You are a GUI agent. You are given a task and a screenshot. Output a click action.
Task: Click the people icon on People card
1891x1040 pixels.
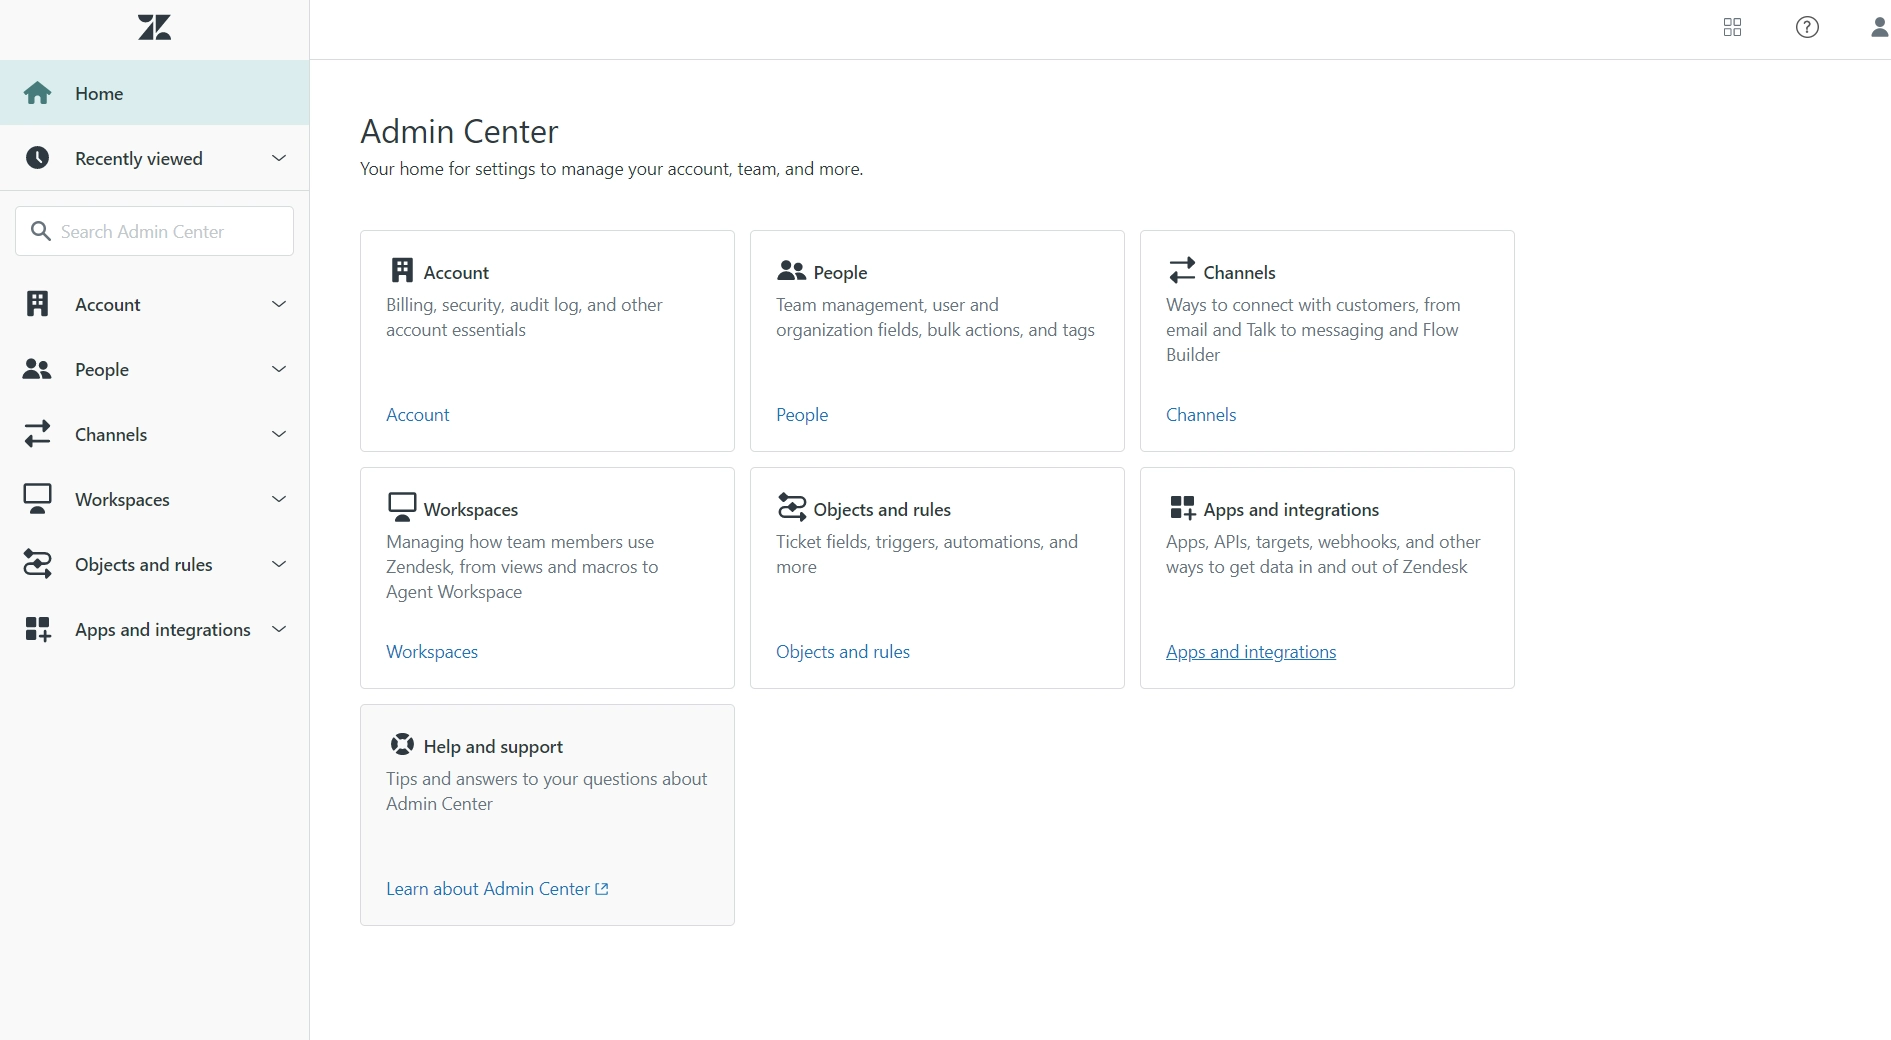pos(791,270)
